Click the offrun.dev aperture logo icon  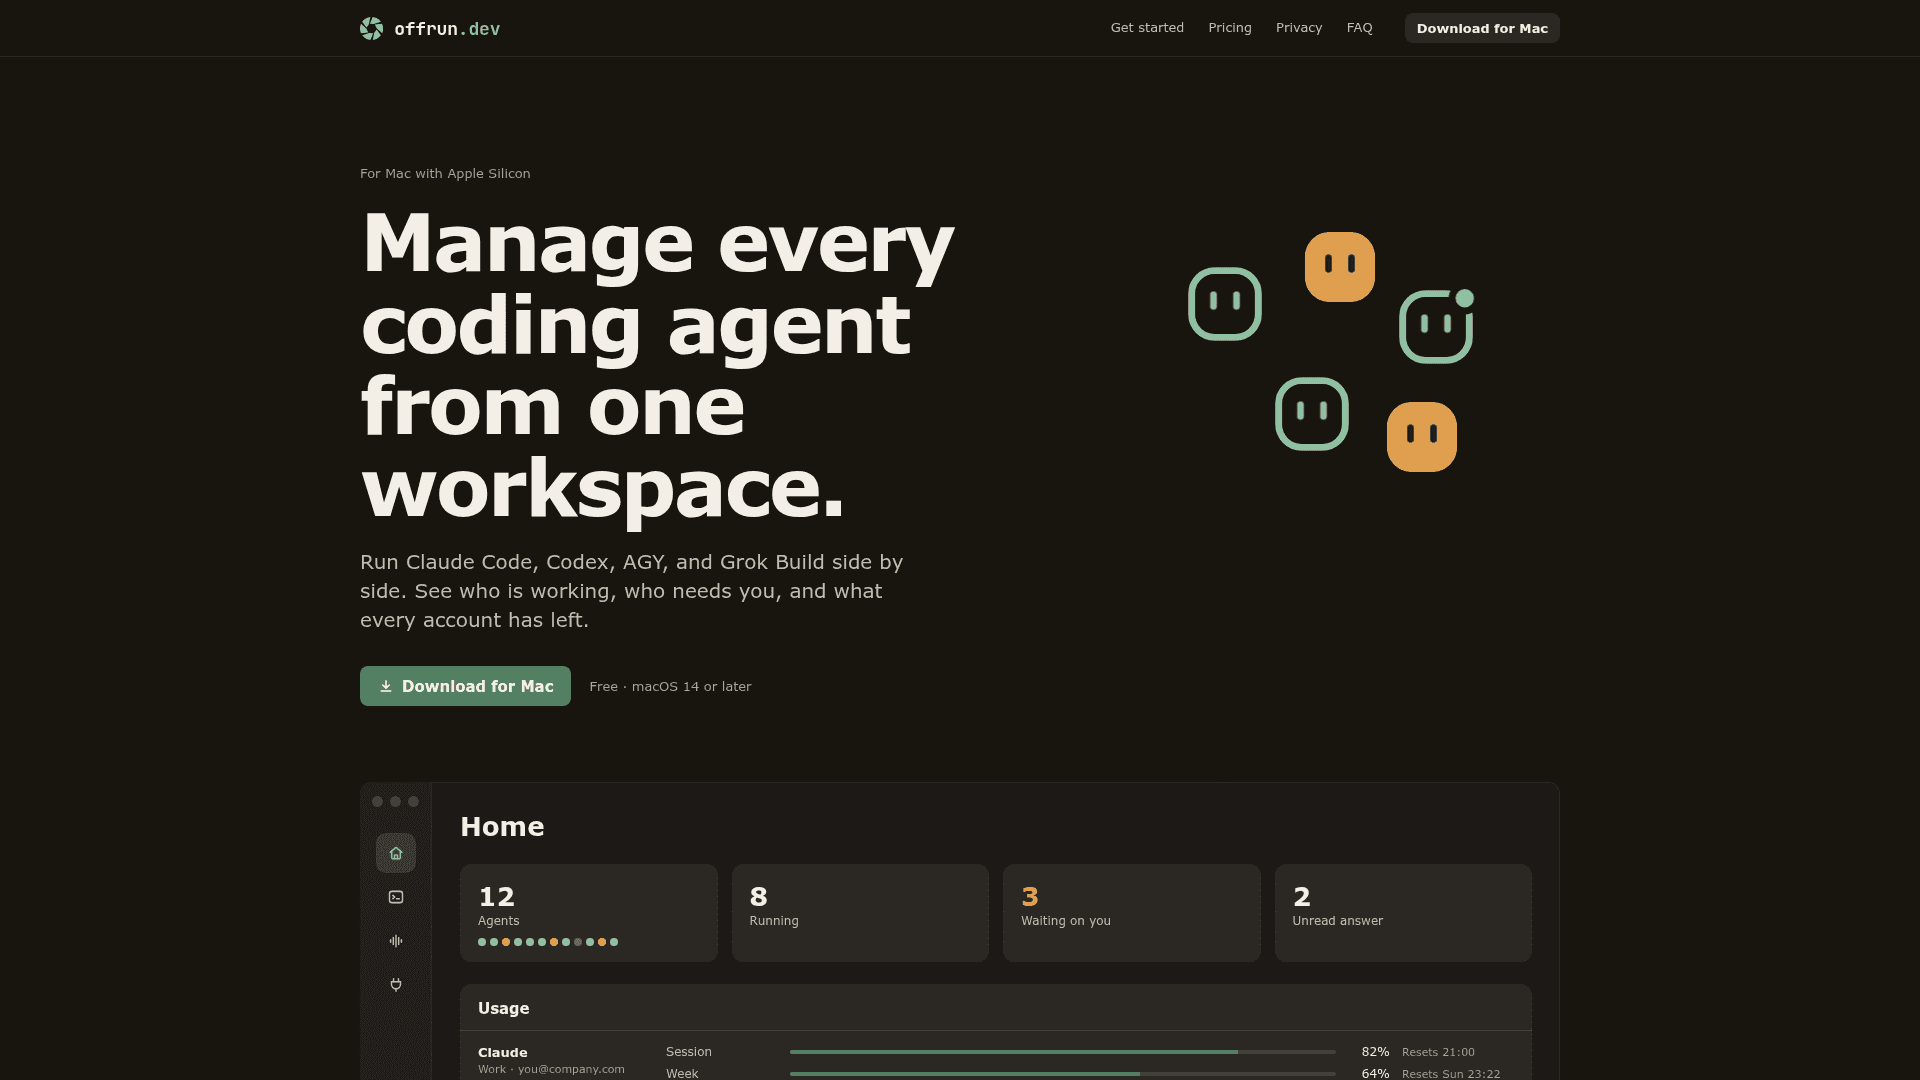pos(371,28)
